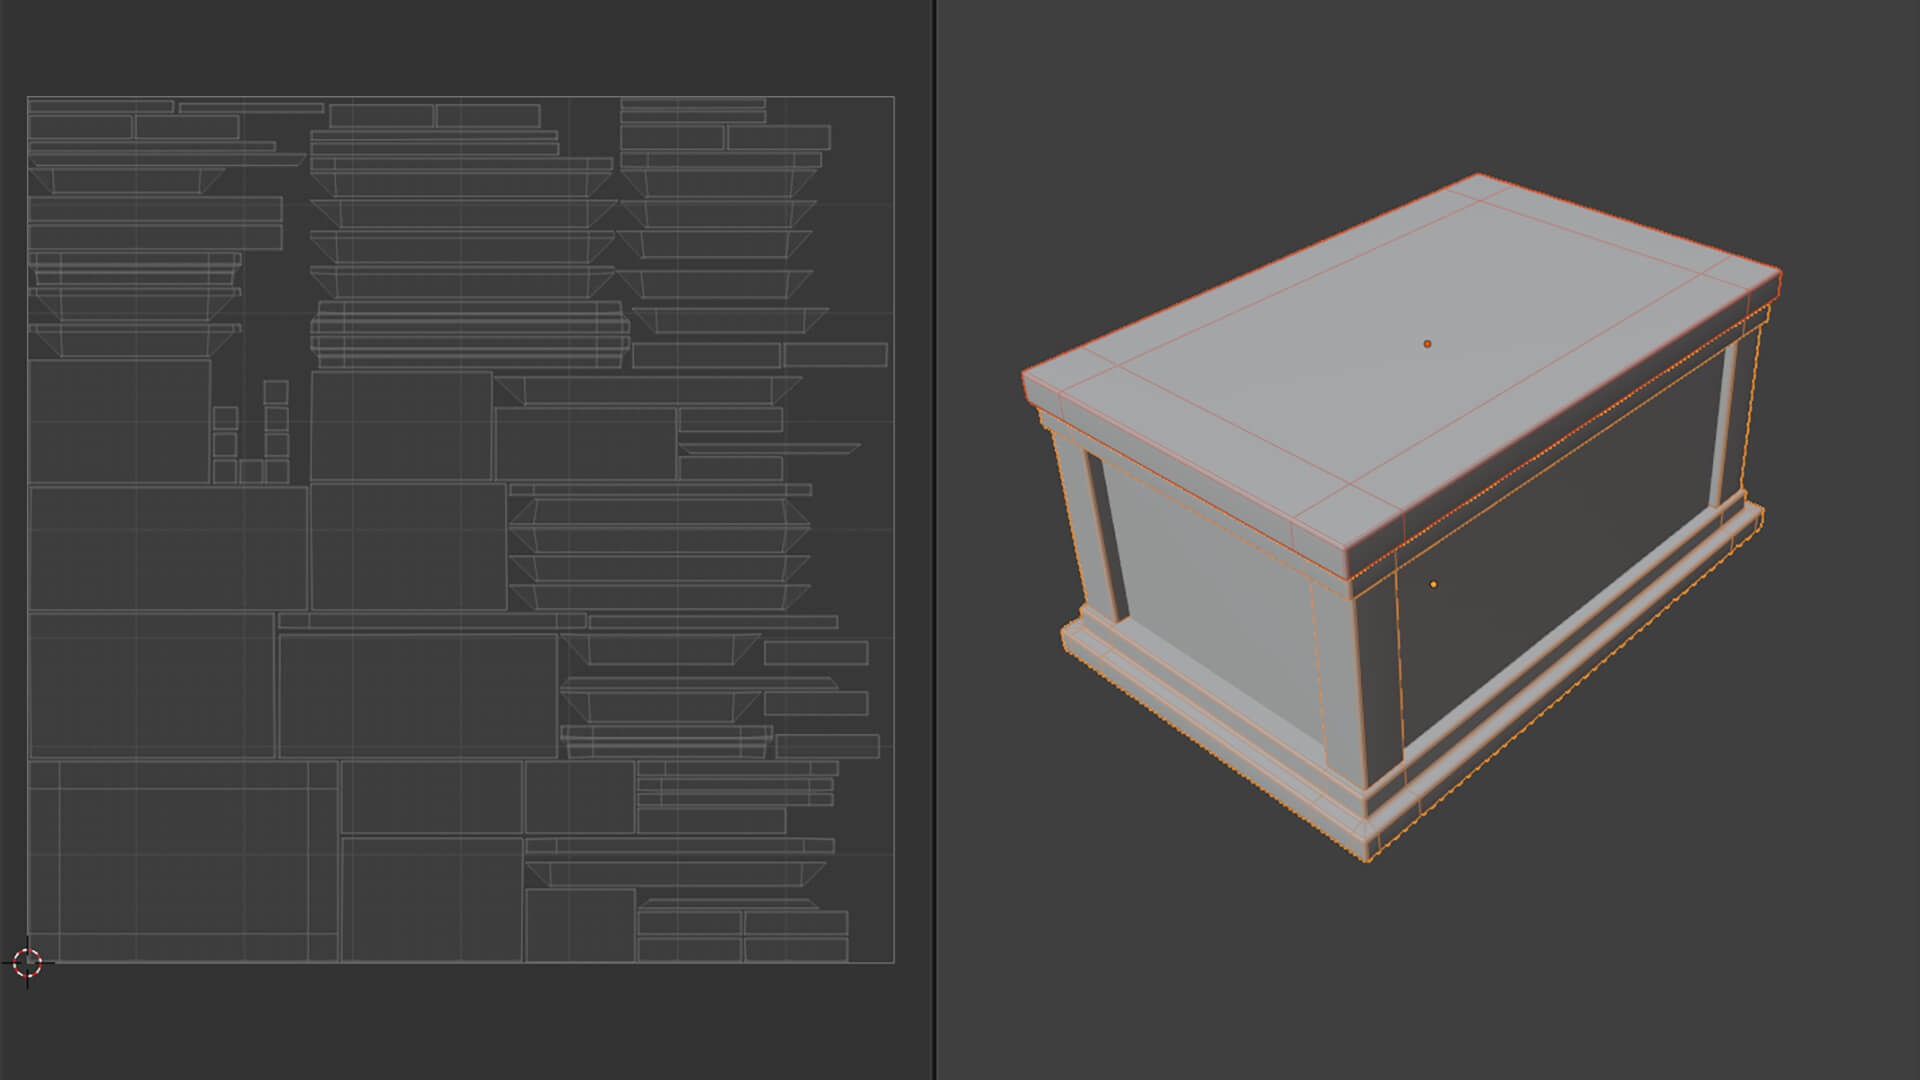This screenshot has height=1080, width=1920.
Task: Select the orange origin dot on box side
Action: tap(1434, 584)
